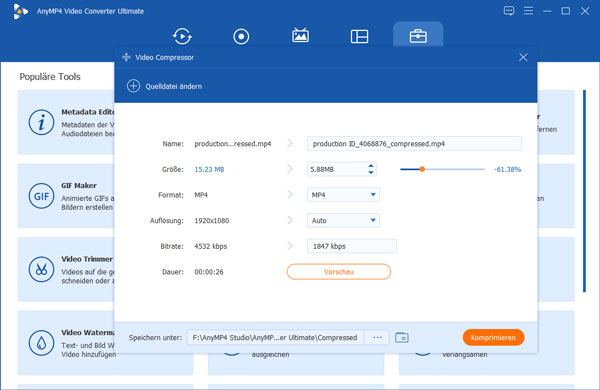The image size is (600, 390).
Task: Click the 1920x1080 resolution value
Action: tap(212, 220)
